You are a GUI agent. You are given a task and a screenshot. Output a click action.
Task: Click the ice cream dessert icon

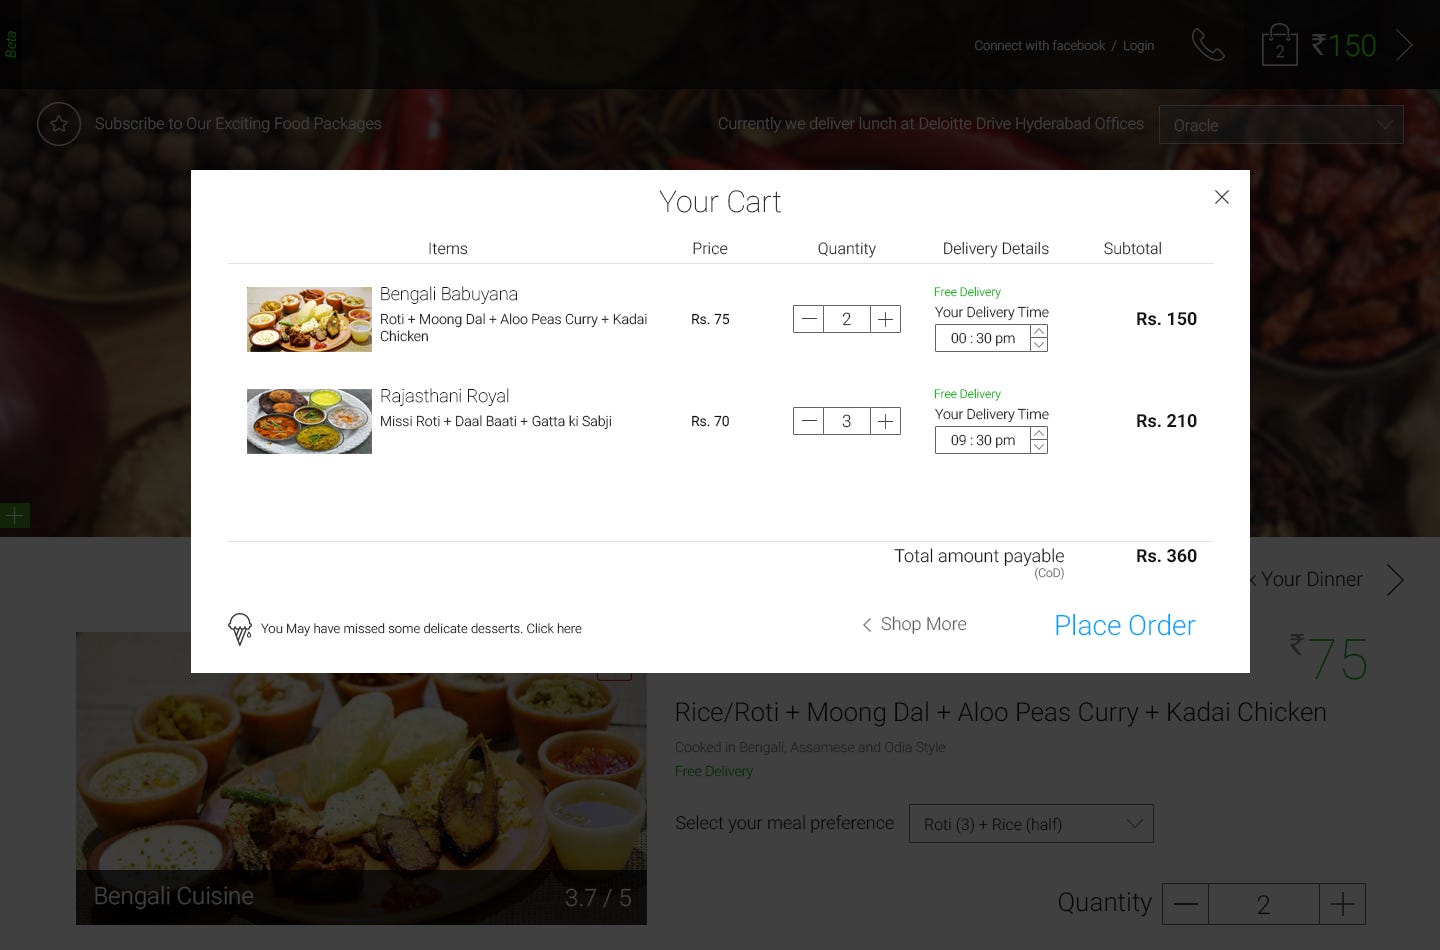pos(240,628)
